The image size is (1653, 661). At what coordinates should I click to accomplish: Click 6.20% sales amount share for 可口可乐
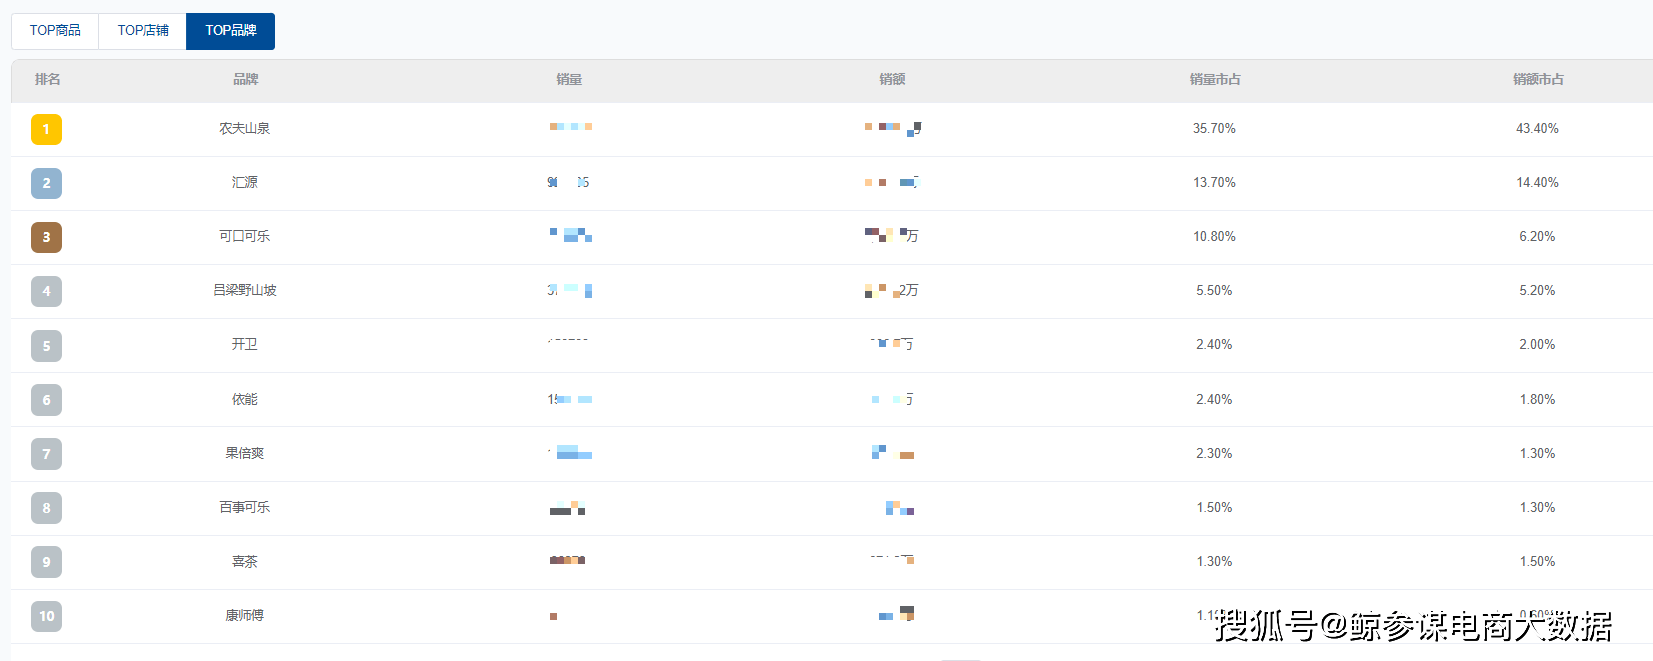click(1537, 237)
